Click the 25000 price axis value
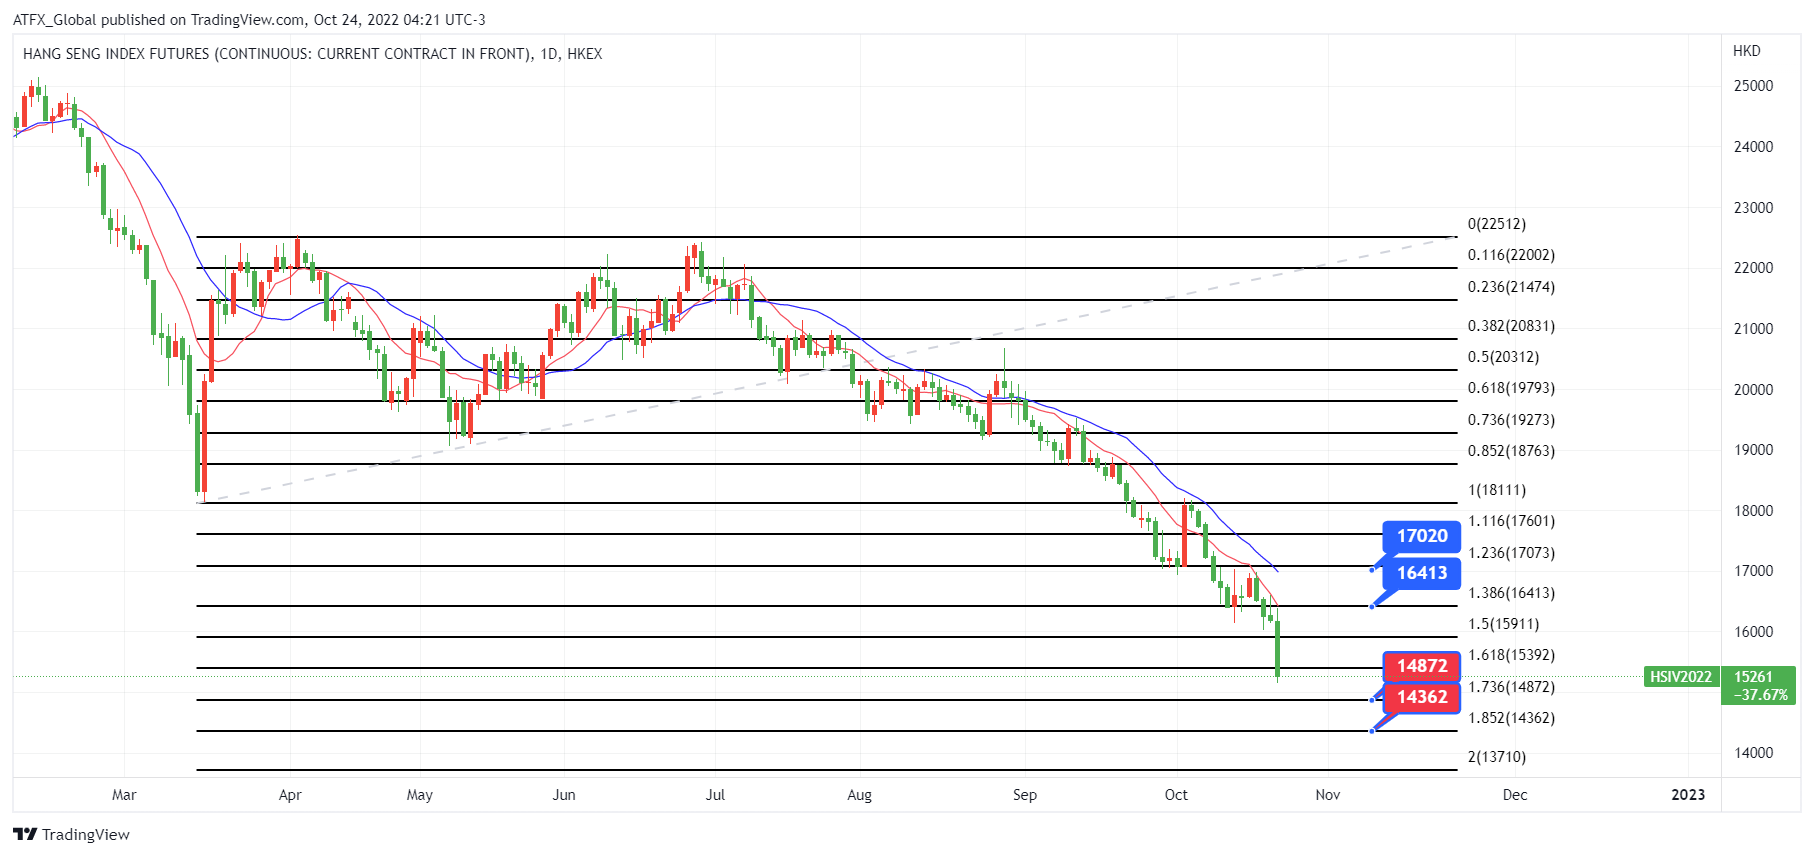The width and height of the screenshot is (1814, 856). pos(1753,86)
